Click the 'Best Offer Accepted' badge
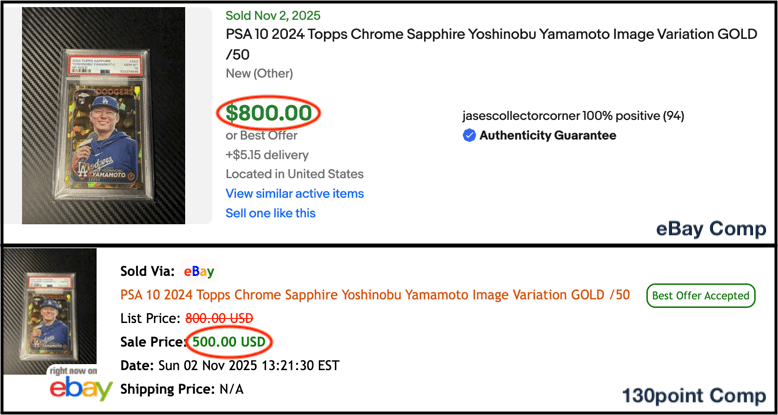Screen dimensions: 778x415 [x=700, y=295]
